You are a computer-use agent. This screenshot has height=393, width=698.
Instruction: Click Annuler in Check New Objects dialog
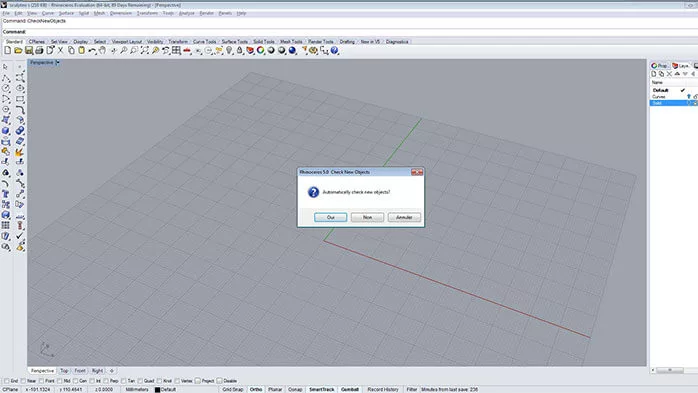coord(404,217)
